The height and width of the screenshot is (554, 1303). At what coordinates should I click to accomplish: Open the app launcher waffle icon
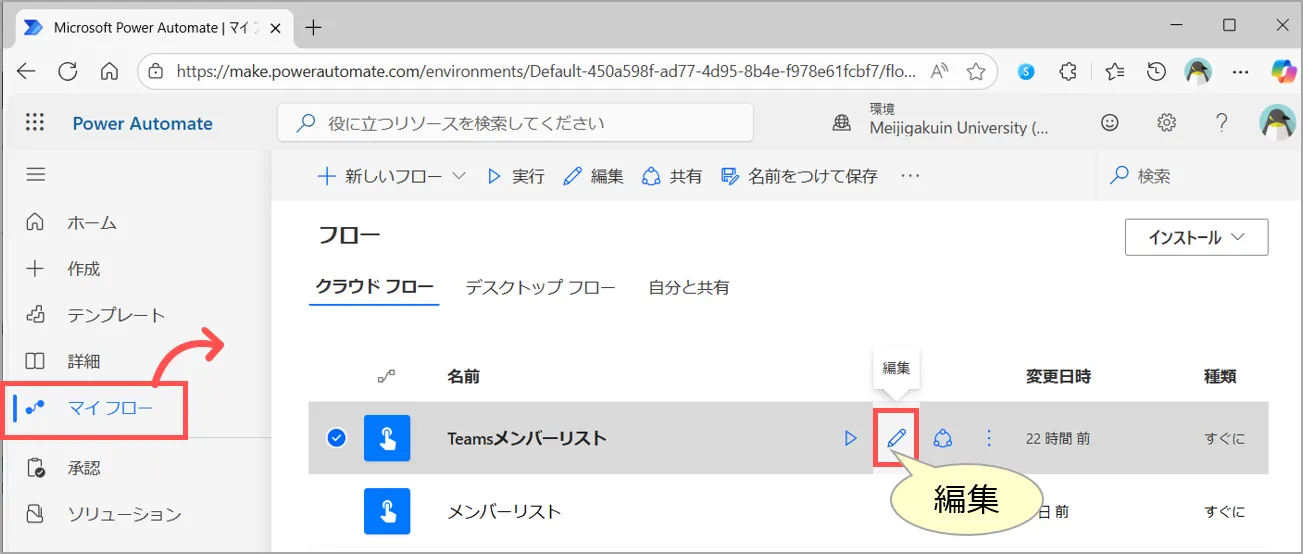pyautogui.click(x=35, y=123)
